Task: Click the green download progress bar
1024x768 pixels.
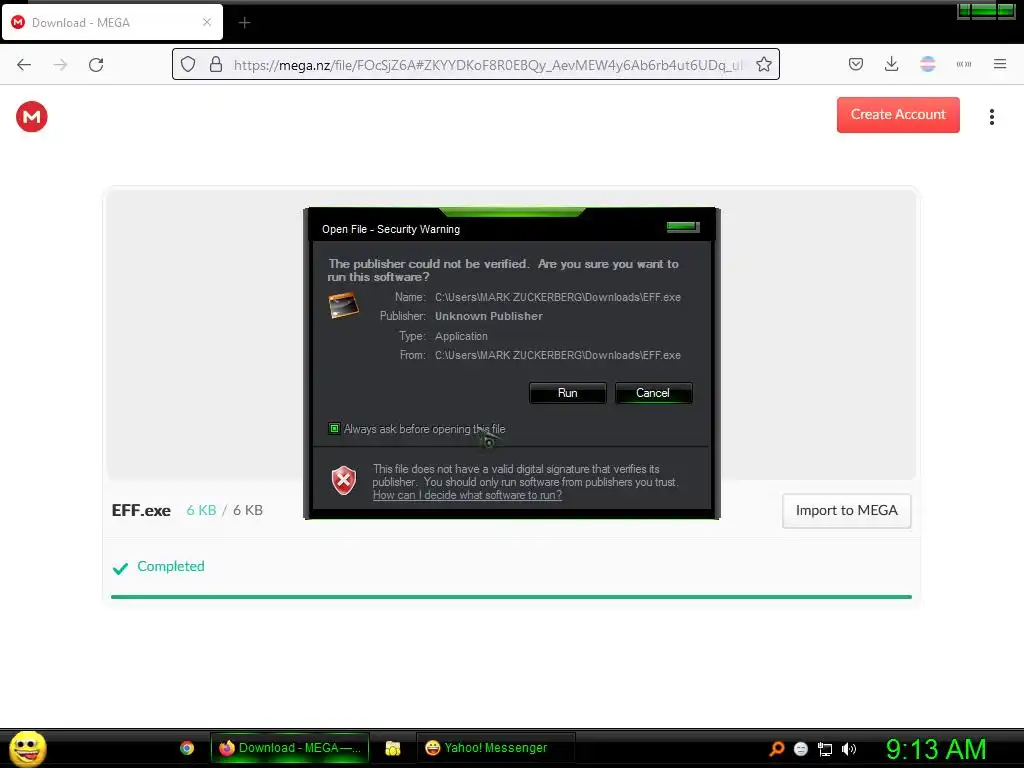Action: (511, 596)
